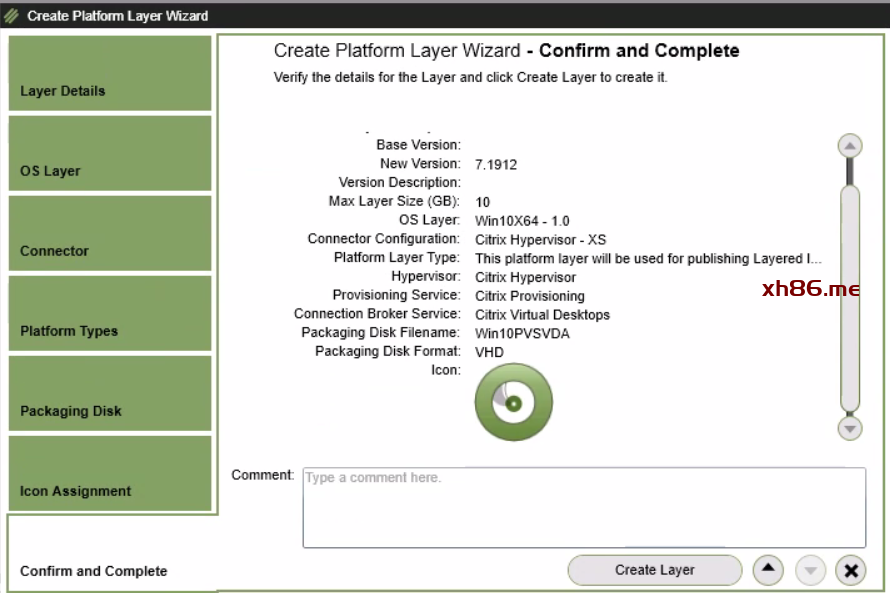Select the Confirm and Complete tab
Viewport: 890px width, 593px height.
[x=110, y=554]
